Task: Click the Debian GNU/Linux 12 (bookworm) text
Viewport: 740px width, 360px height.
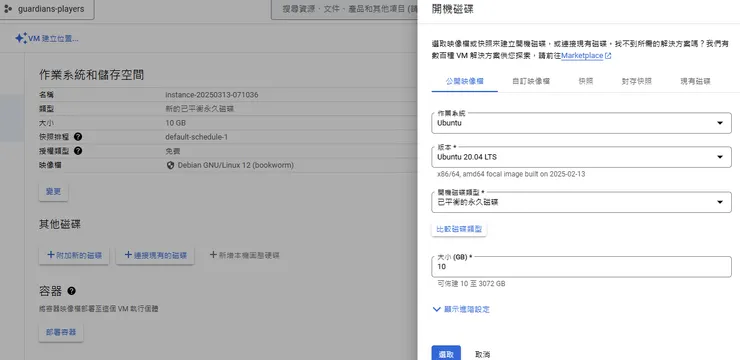Action: pos(235,166)
